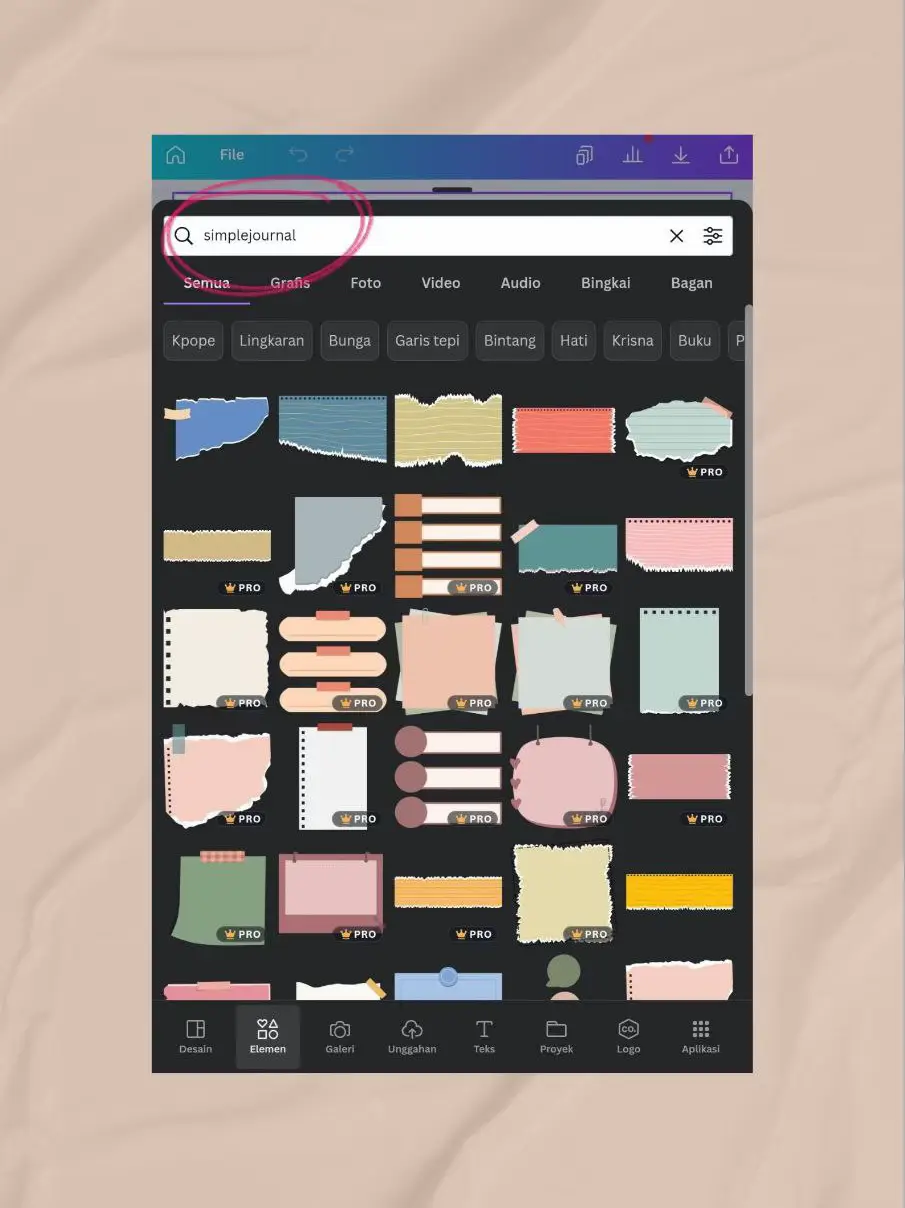This screenshot has width=905, height=1208.
Task: Select the Desain icon in bottom navigation
Action: point(195,1036)
